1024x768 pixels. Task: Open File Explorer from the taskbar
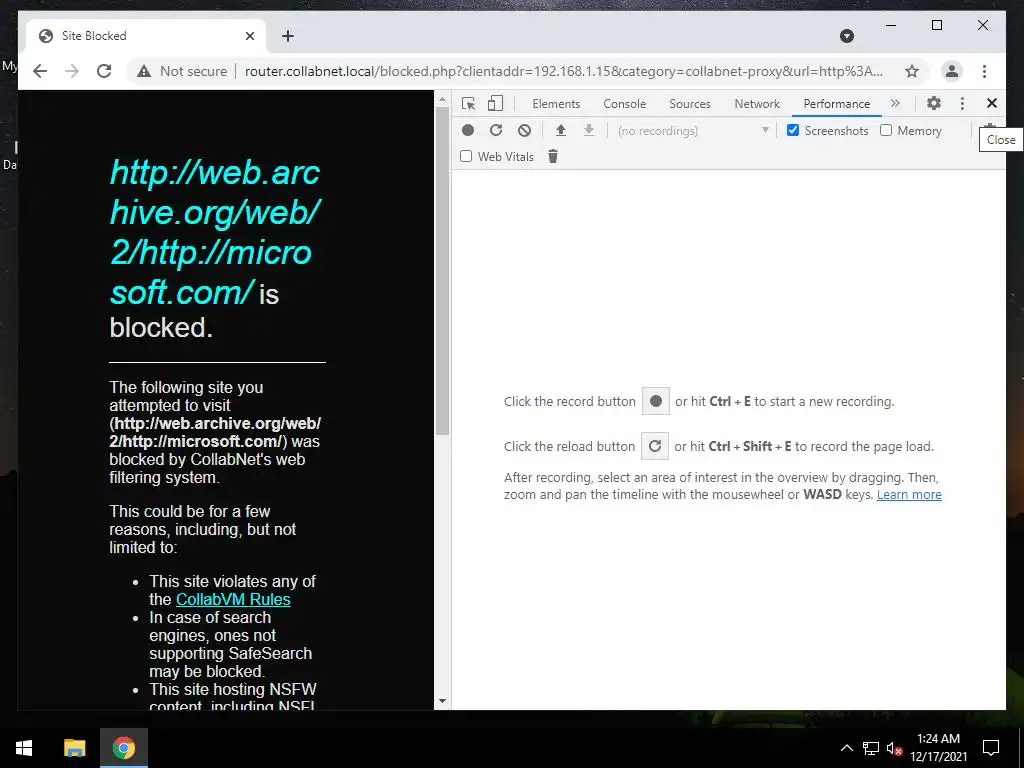tap(74, 748)
